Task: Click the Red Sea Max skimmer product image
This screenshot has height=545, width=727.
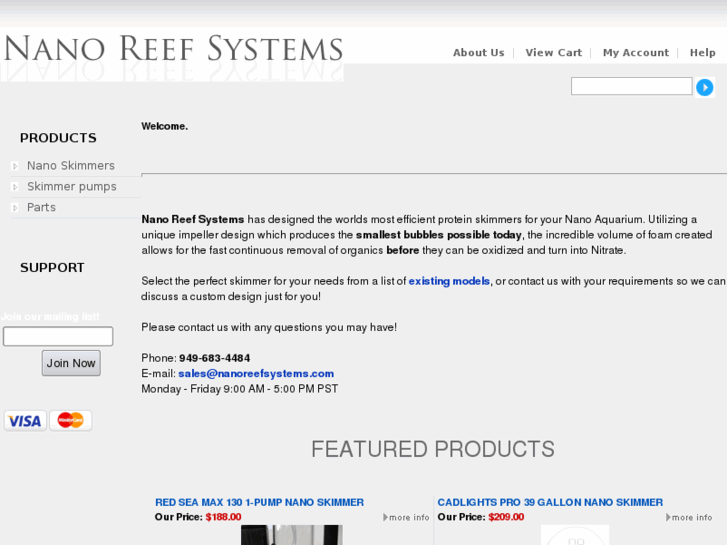Action: pos(292,535)
